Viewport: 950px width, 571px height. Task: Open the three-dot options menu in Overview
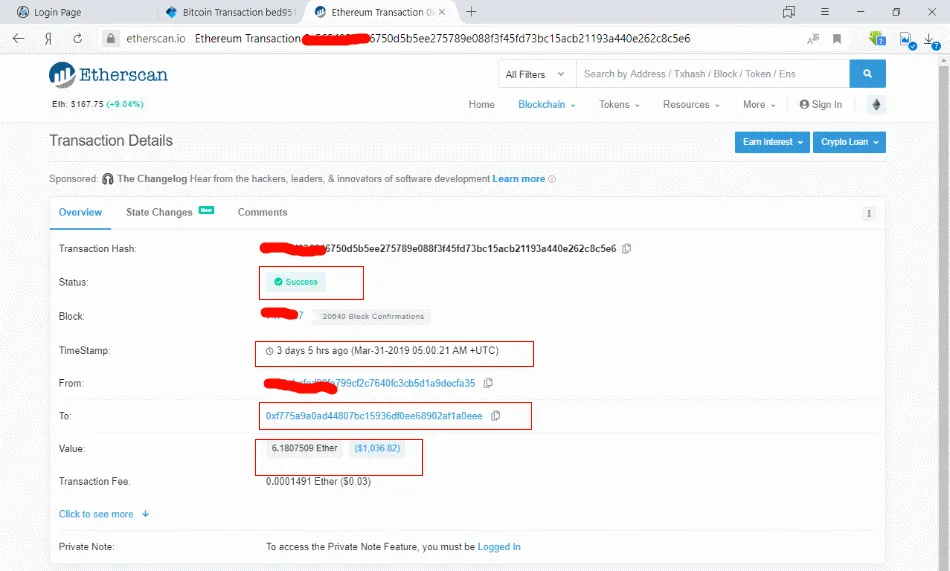pos(869,213)
